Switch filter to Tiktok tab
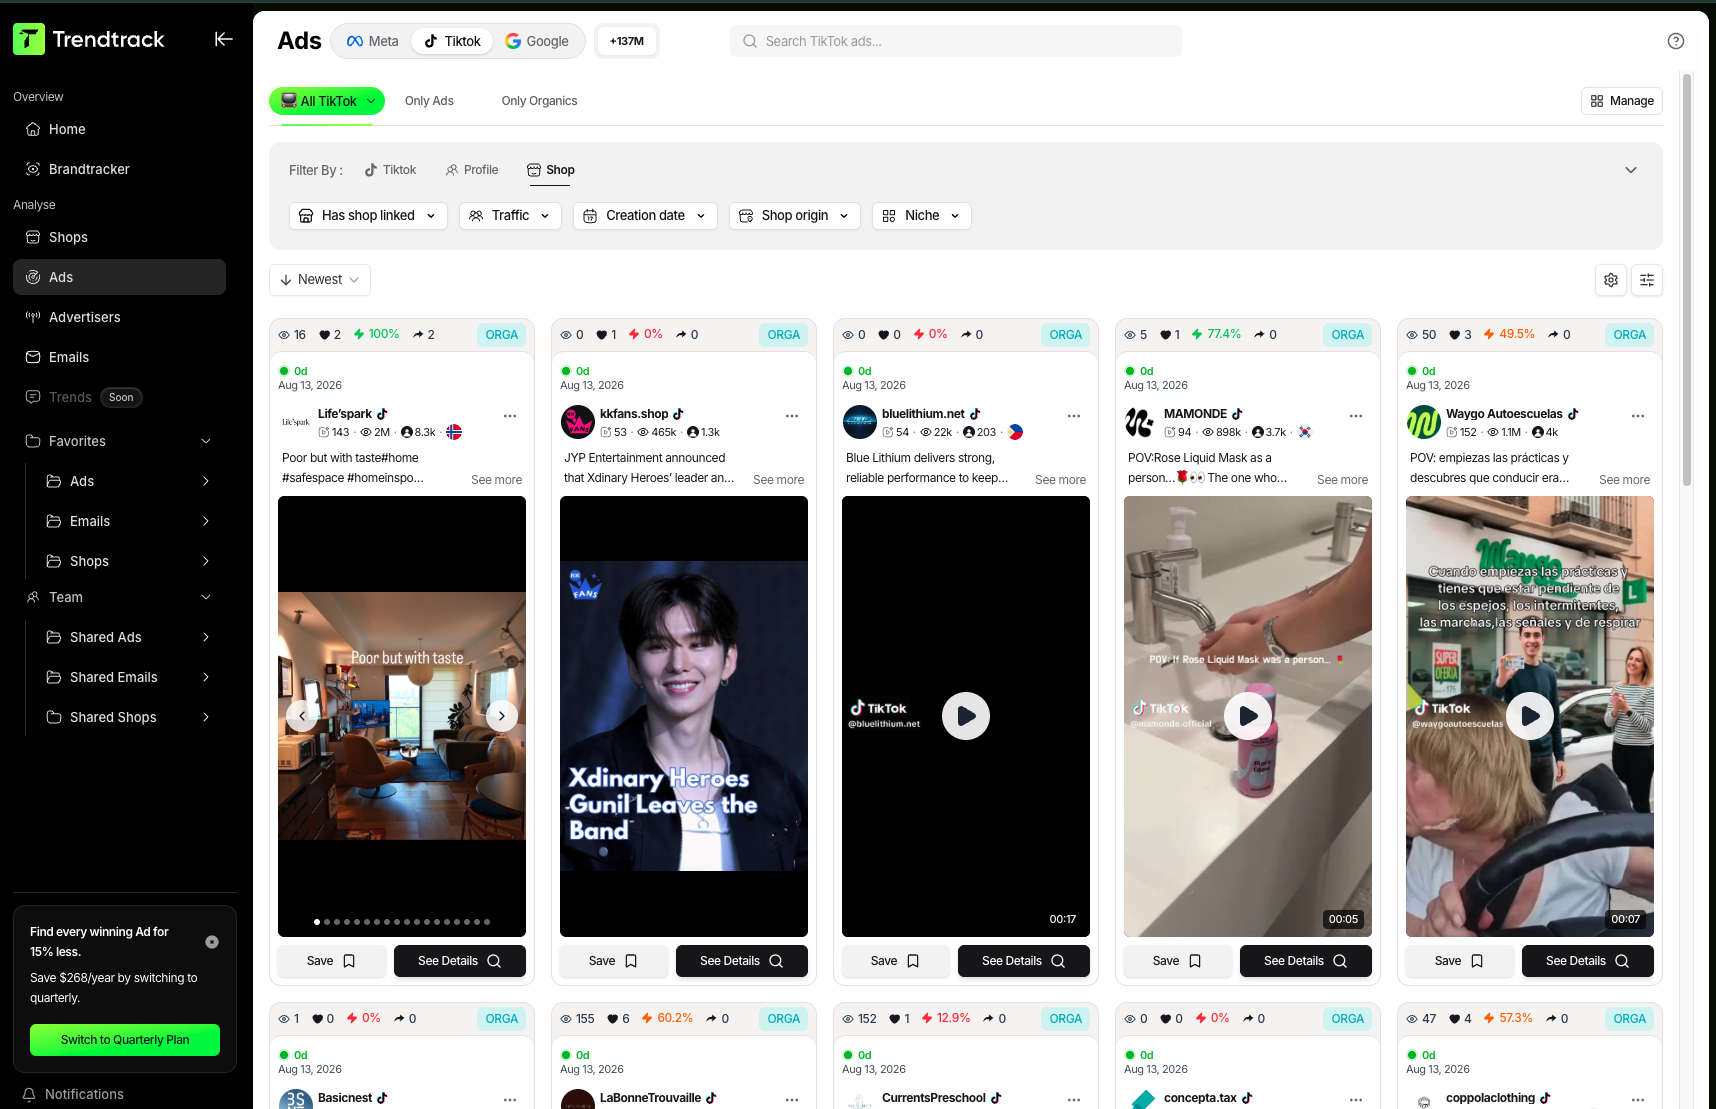The height and width of the screenshot is (1109, 1716). (x=390, y=170)
